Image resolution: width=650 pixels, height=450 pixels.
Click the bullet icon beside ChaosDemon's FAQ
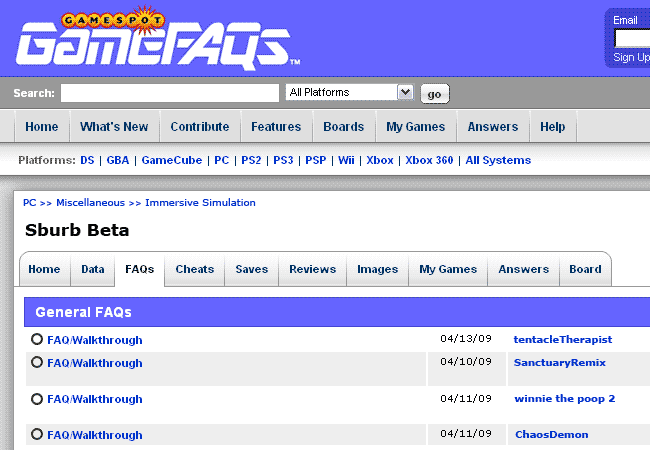click(37, 434)
